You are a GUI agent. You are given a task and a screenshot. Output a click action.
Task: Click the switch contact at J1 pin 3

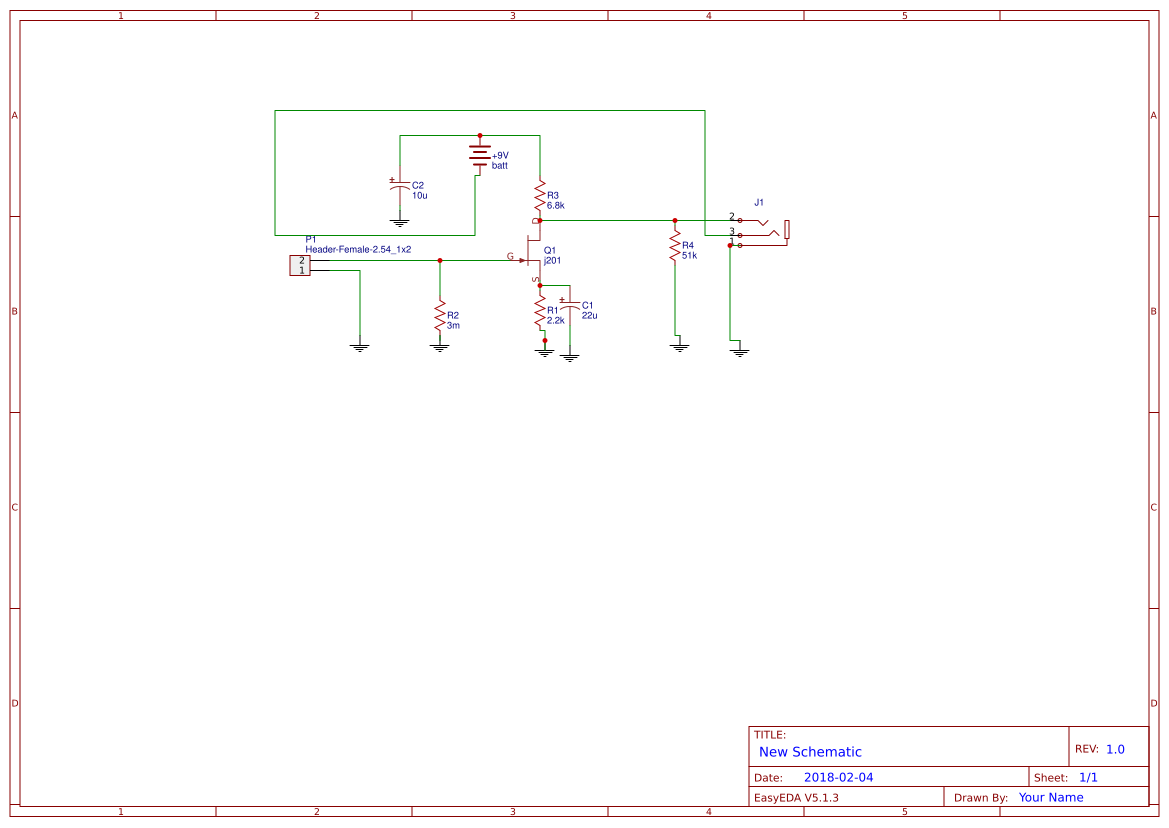point(740,235)
